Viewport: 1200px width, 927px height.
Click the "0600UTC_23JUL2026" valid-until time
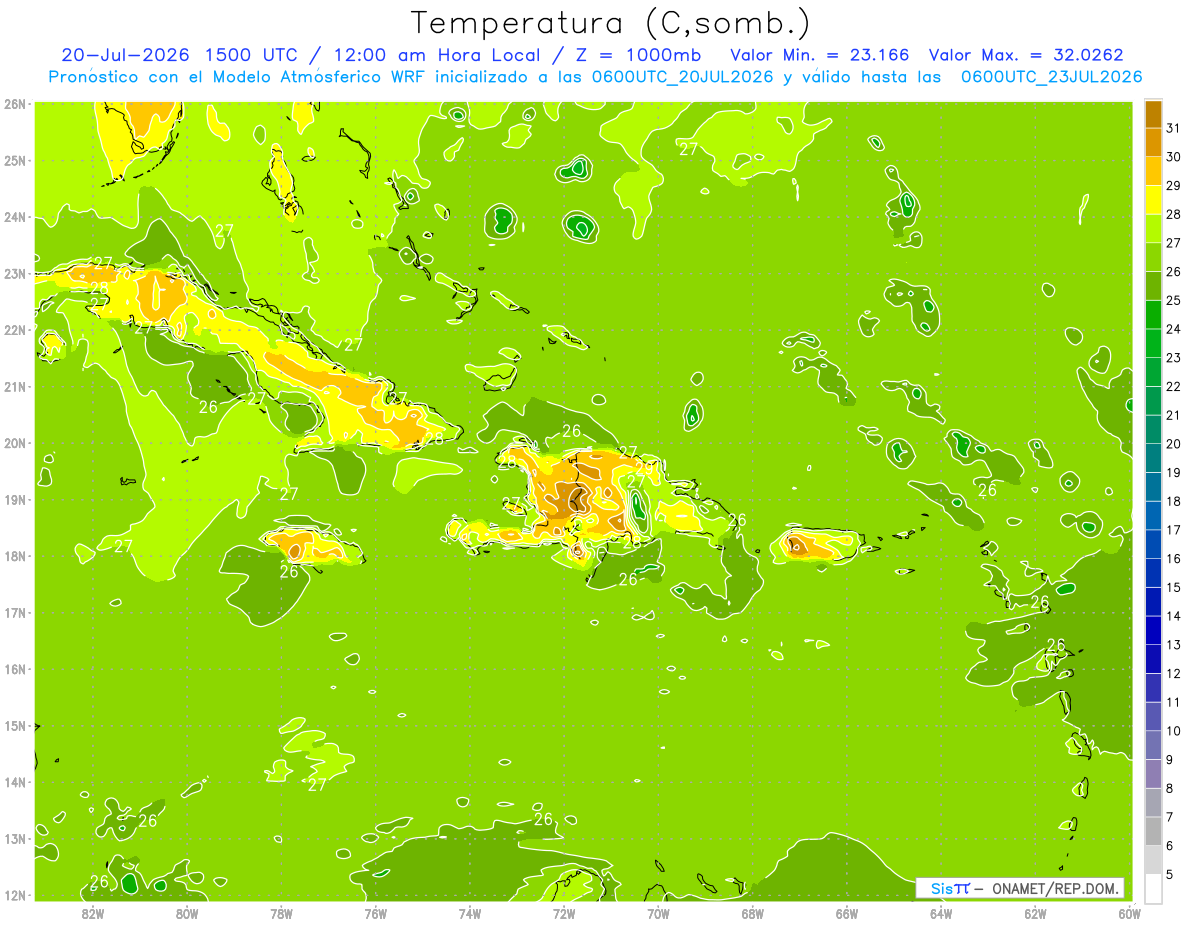coord(1052,77)
